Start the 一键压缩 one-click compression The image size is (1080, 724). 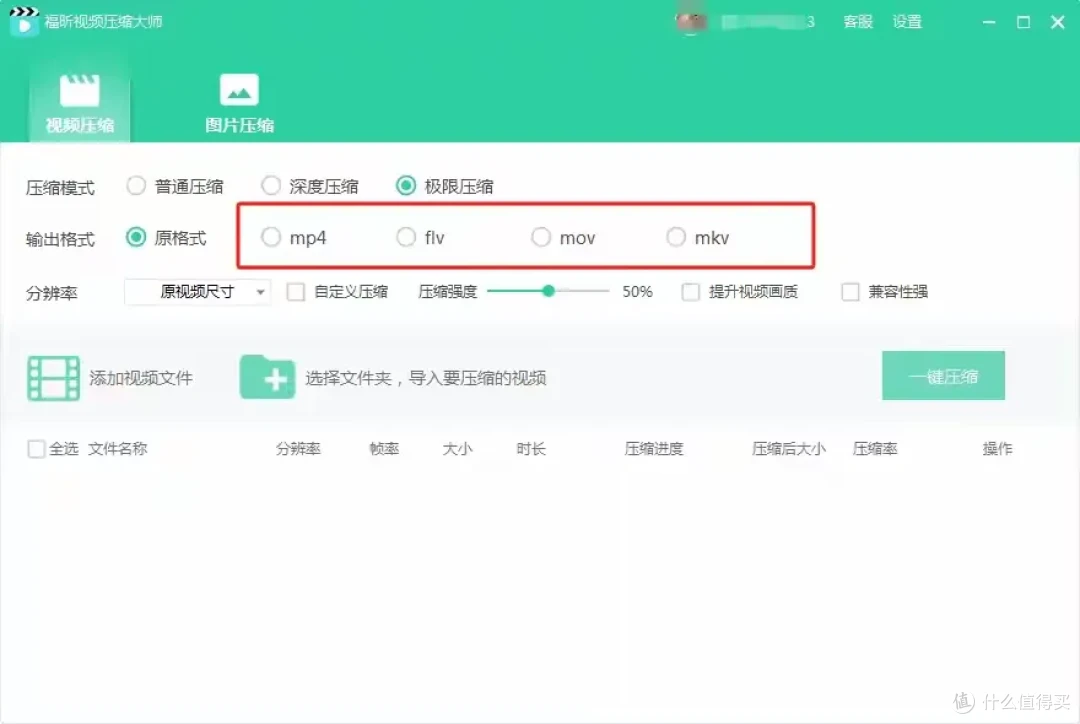coord(943,376)
